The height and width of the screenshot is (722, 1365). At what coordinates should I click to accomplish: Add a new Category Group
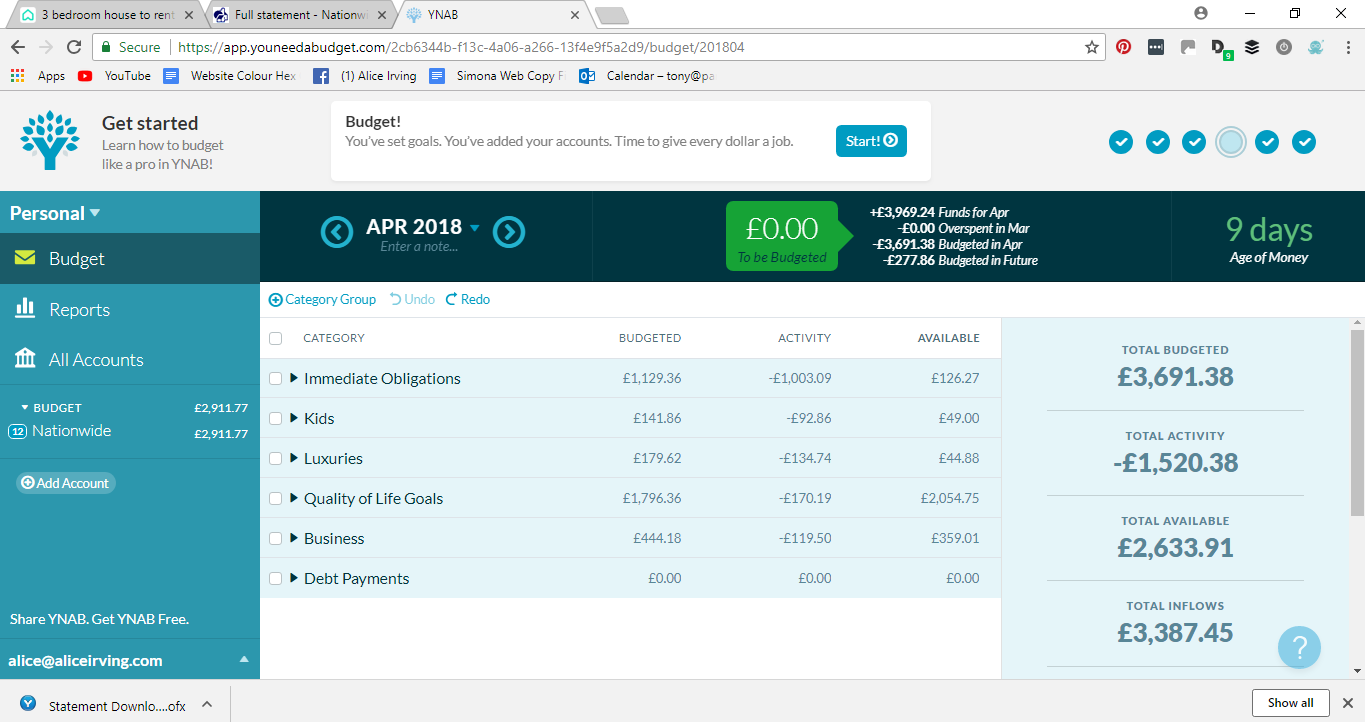pos(323,299)
